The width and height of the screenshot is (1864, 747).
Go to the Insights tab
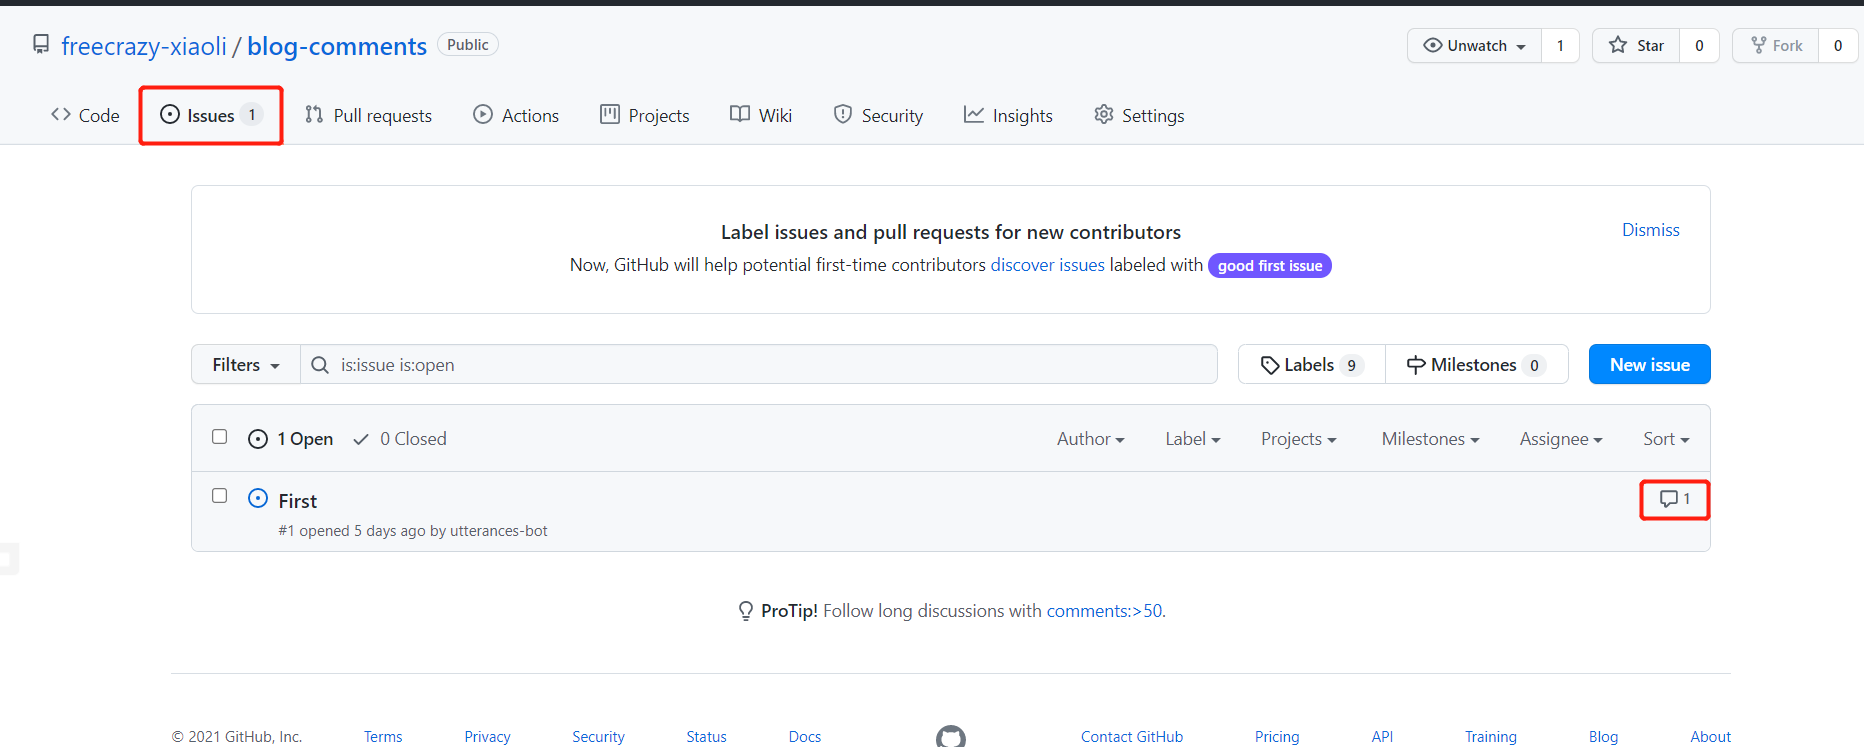[1008, 116]
